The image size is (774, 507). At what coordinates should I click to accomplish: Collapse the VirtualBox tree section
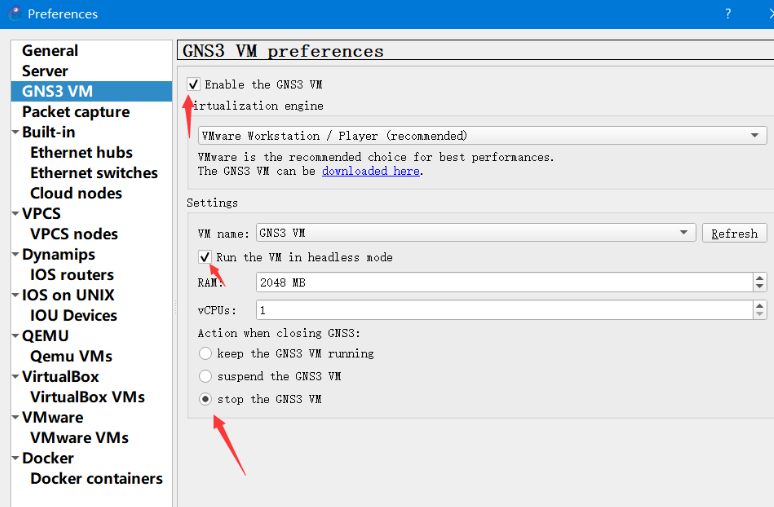pyautogui.click(x=15, y=376)
